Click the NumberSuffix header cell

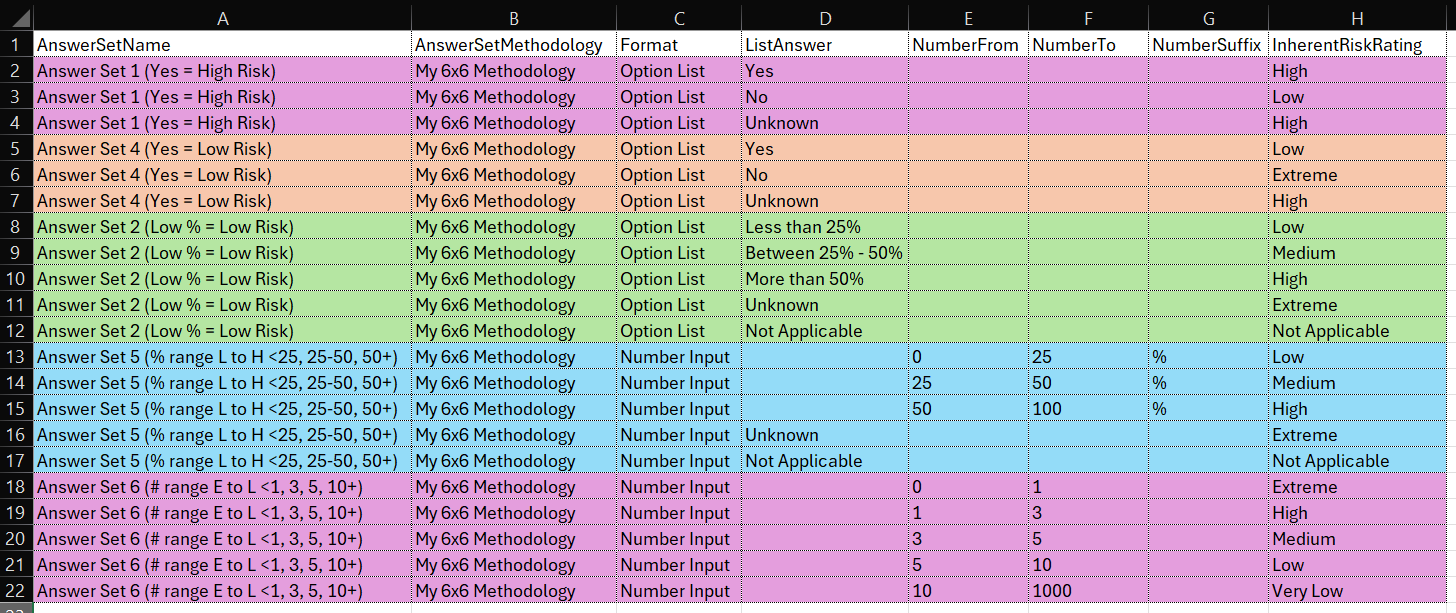coord(1208,45)
